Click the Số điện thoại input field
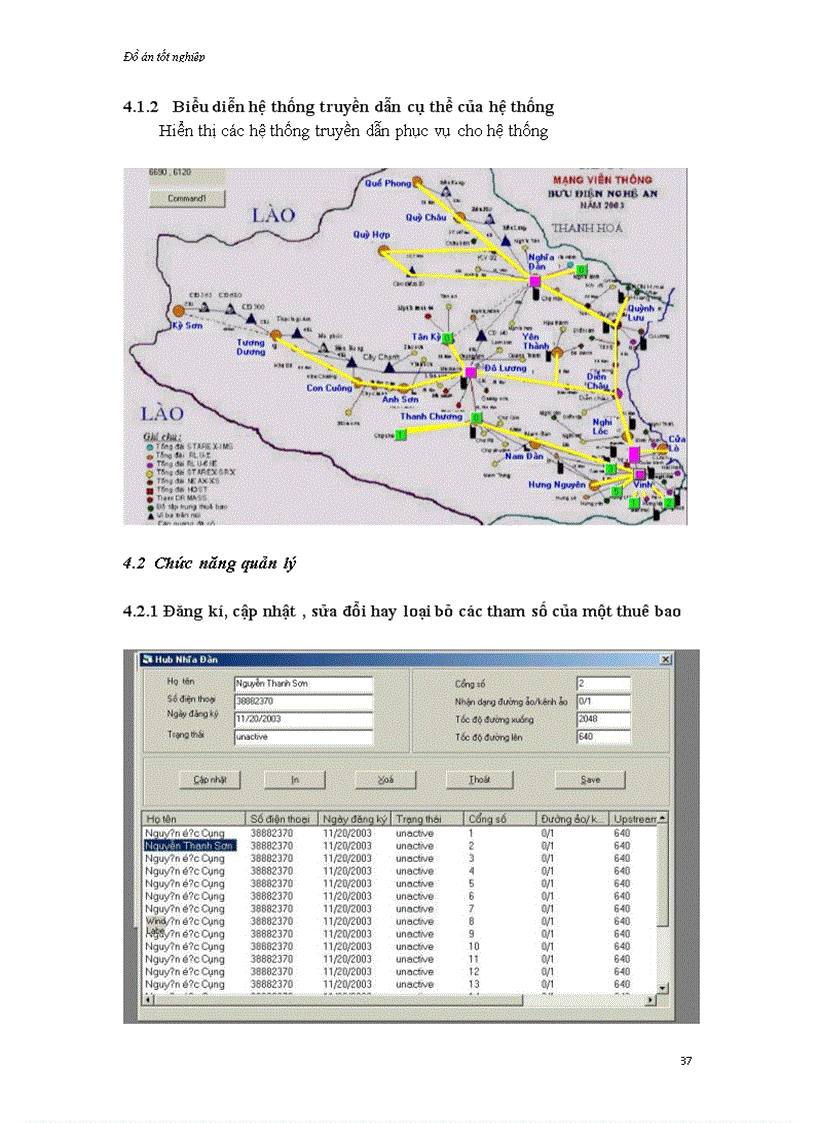 tap(302, 702)
